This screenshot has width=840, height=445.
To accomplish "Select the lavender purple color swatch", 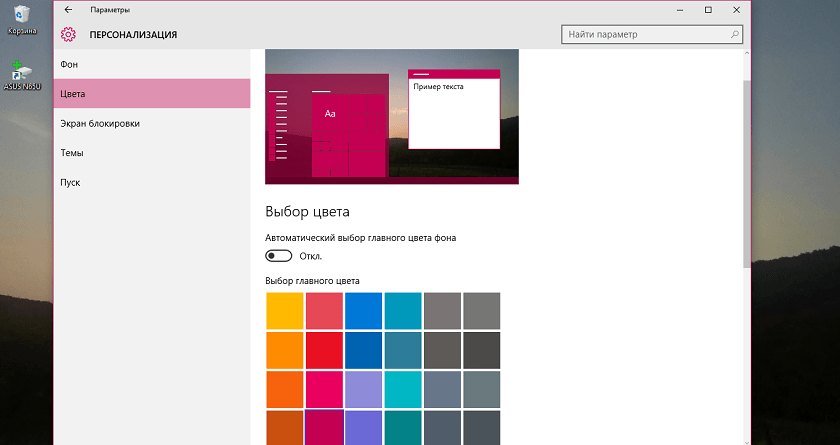I will (x=364, y=389).
